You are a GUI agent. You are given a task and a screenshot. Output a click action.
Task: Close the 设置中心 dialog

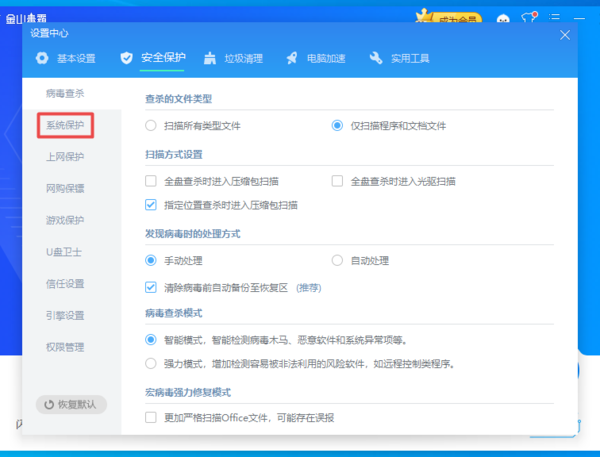click(x=565, y=35)
